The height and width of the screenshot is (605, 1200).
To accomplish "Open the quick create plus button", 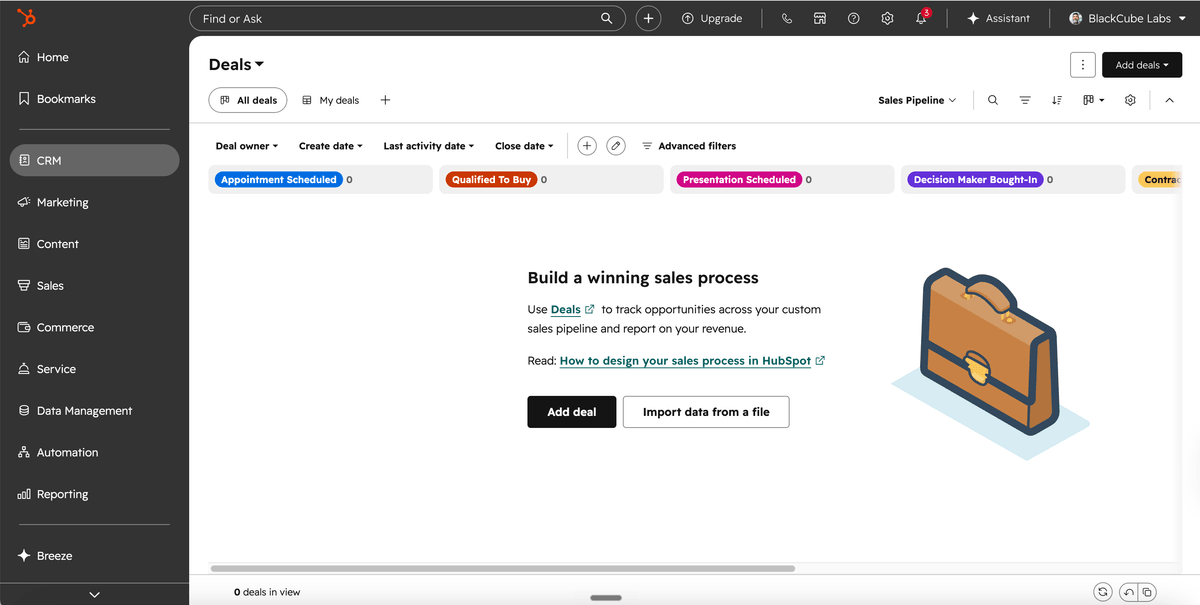I will 648,18.
